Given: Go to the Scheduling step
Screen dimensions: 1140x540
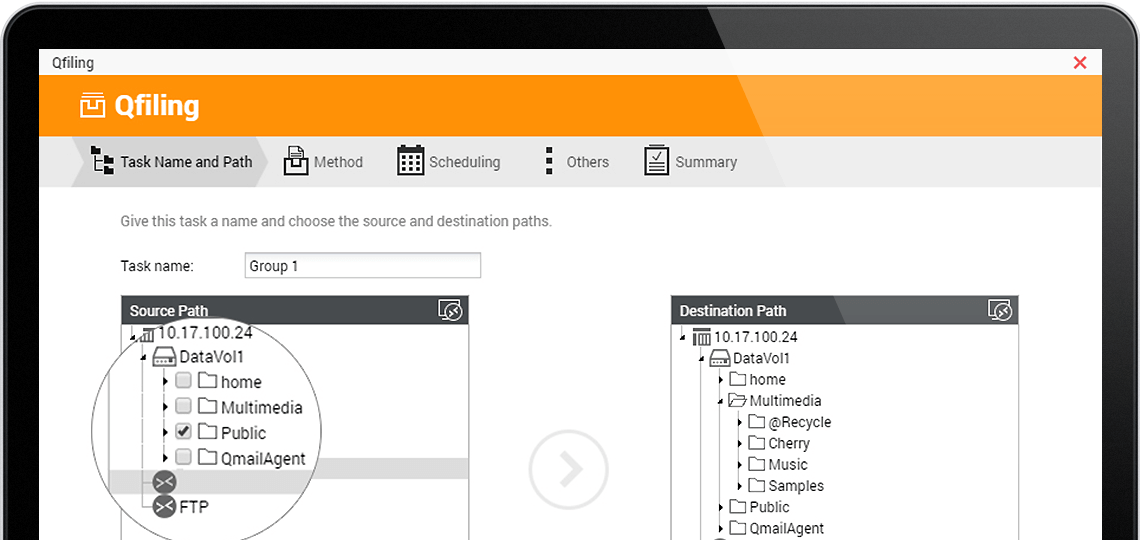Looking at the screenshot, I should [x=449, y=161].
